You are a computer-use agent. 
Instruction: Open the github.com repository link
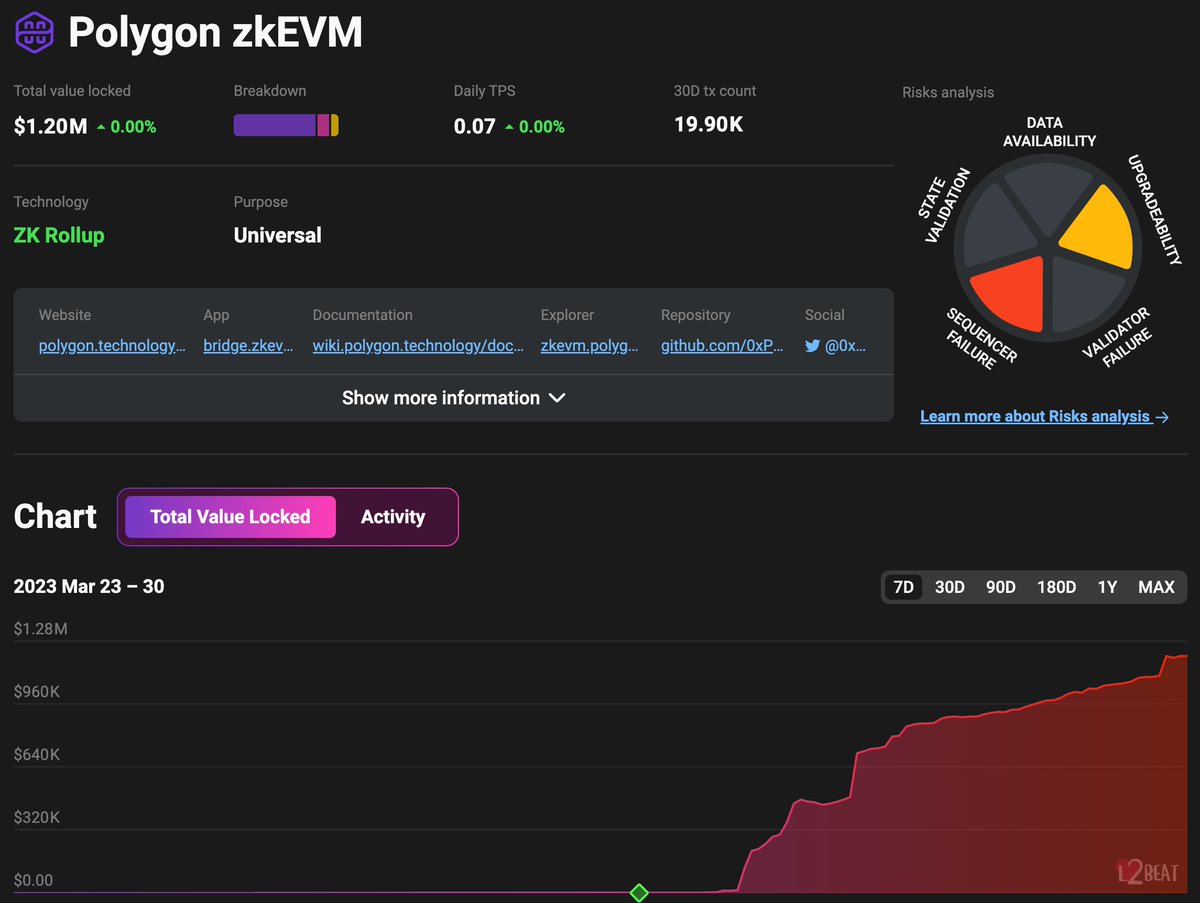click(722, 346)
